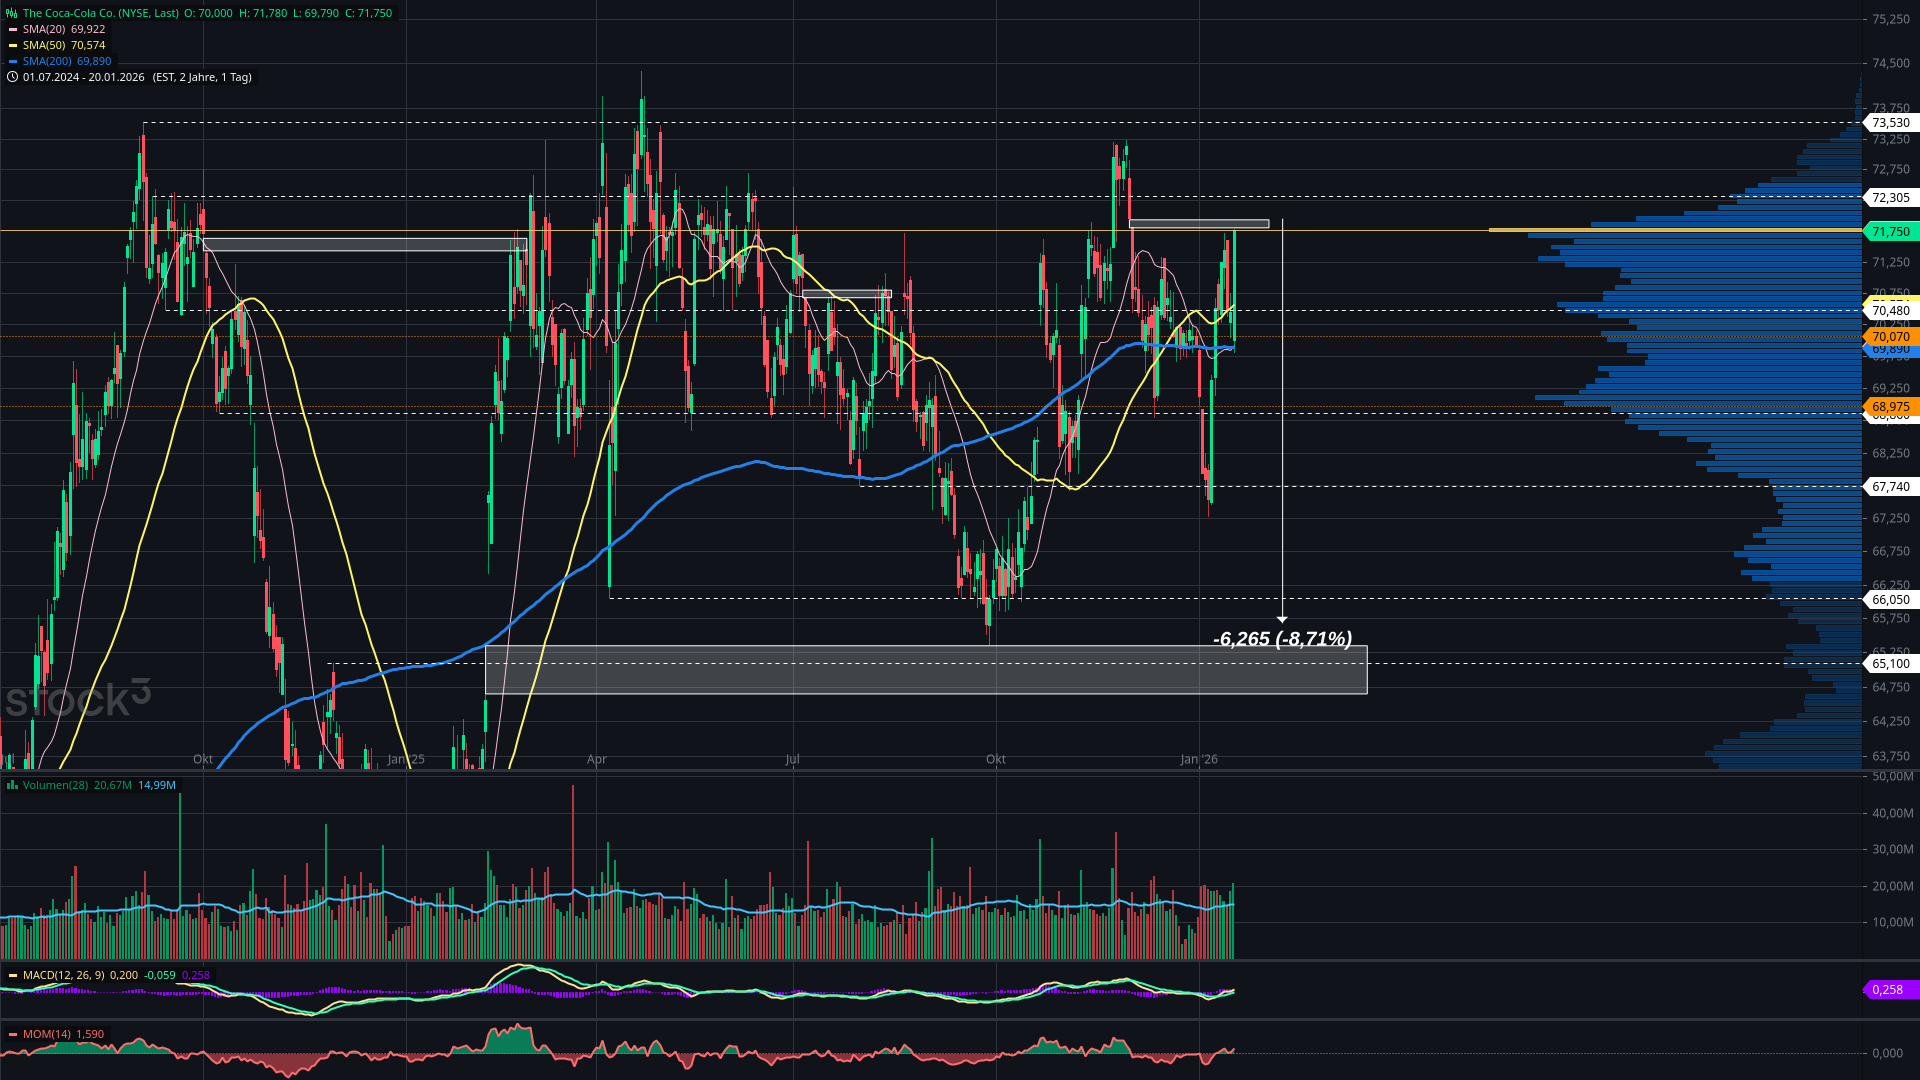
Task: Click the 65,100 support level label
Action: click(1890, 663)
